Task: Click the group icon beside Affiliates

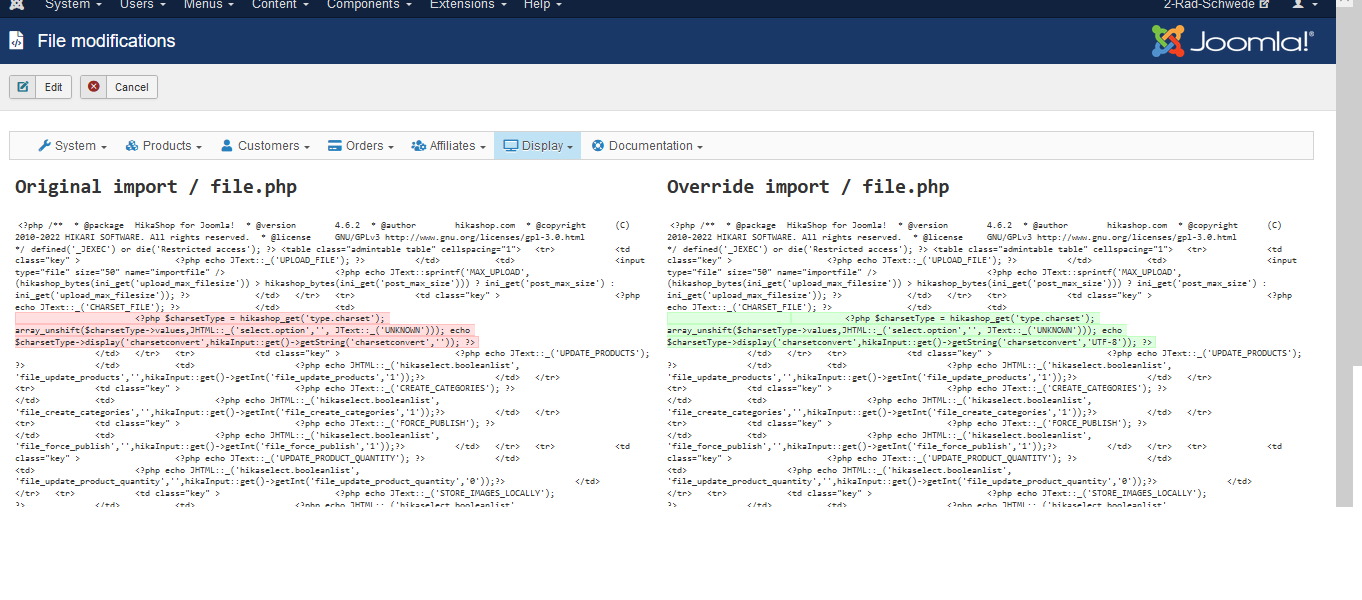Action: click(x=418, y=146)
